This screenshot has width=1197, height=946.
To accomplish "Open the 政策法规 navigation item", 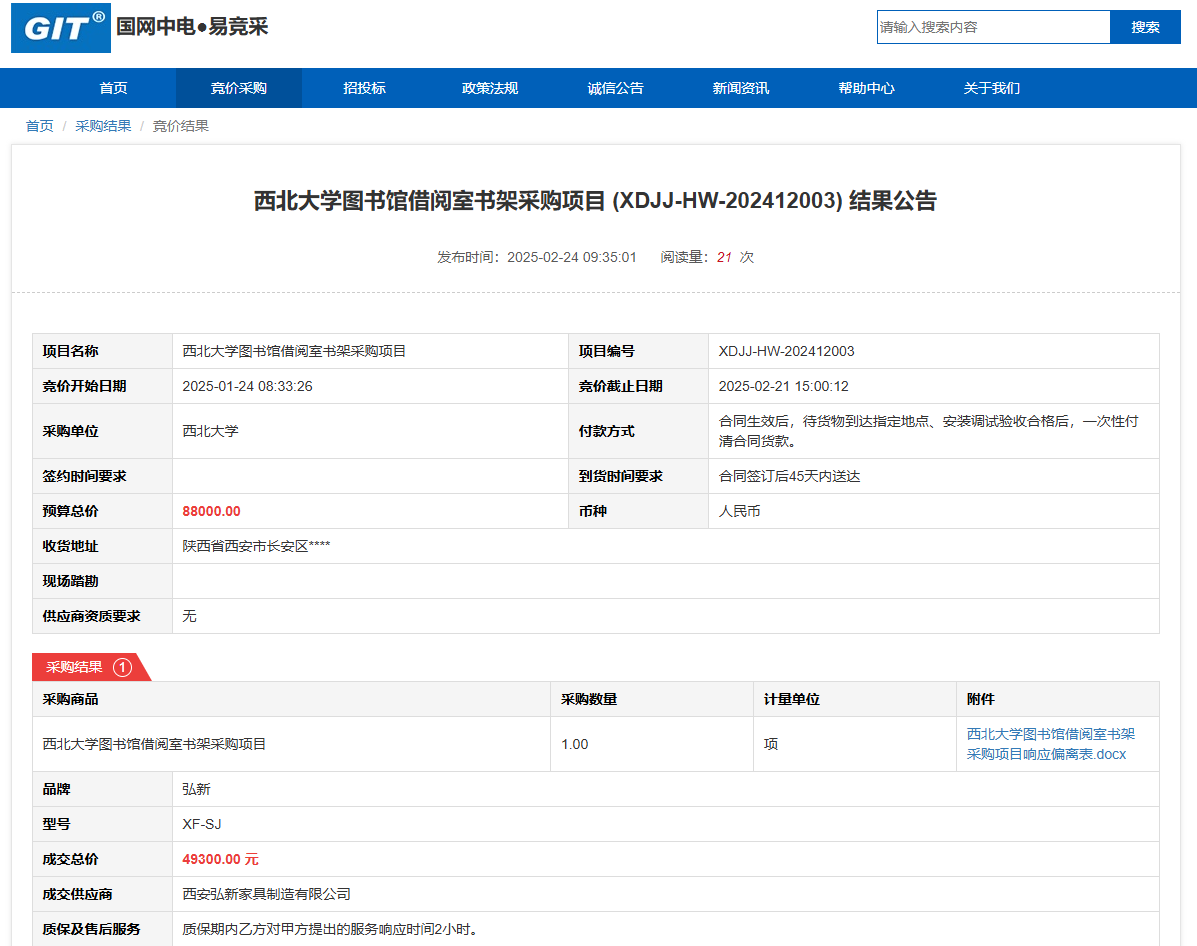I will click(489, 88).
